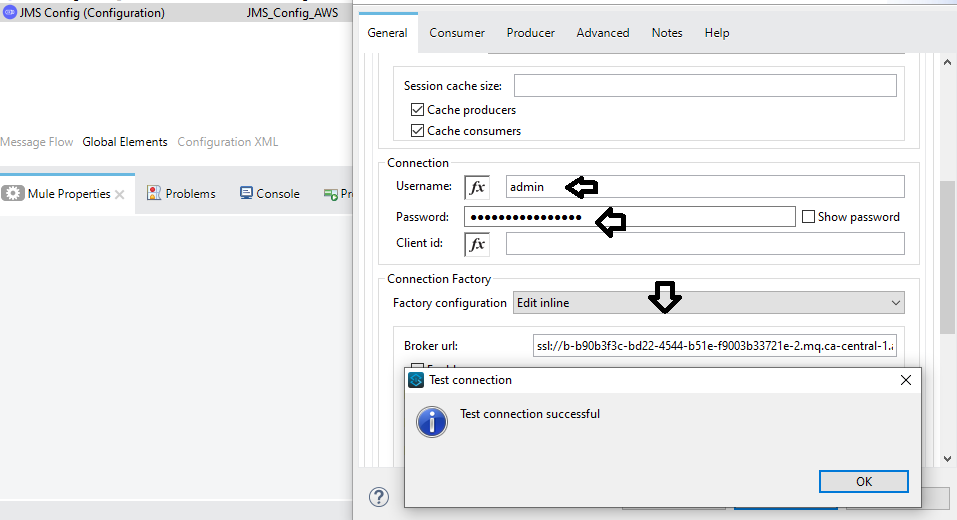The height and width of the screenshot is (520, 957).
Task: Enable the Show password checkbox
Action: coord(808,217)
